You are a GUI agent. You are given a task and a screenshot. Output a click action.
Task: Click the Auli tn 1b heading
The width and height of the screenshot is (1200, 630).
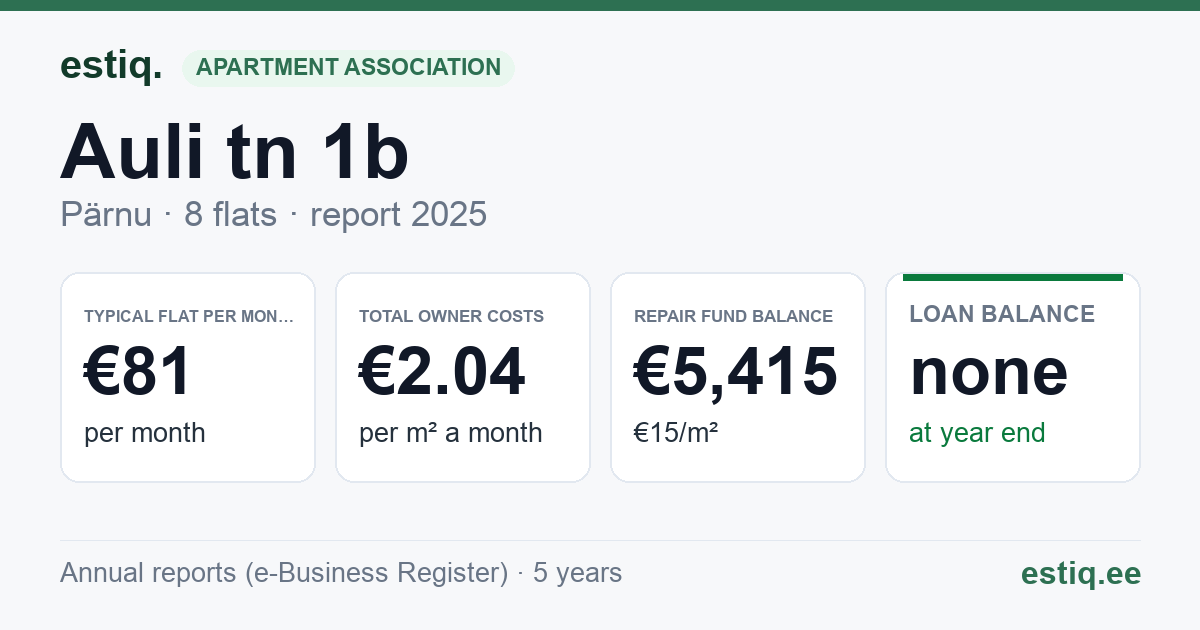235,152
